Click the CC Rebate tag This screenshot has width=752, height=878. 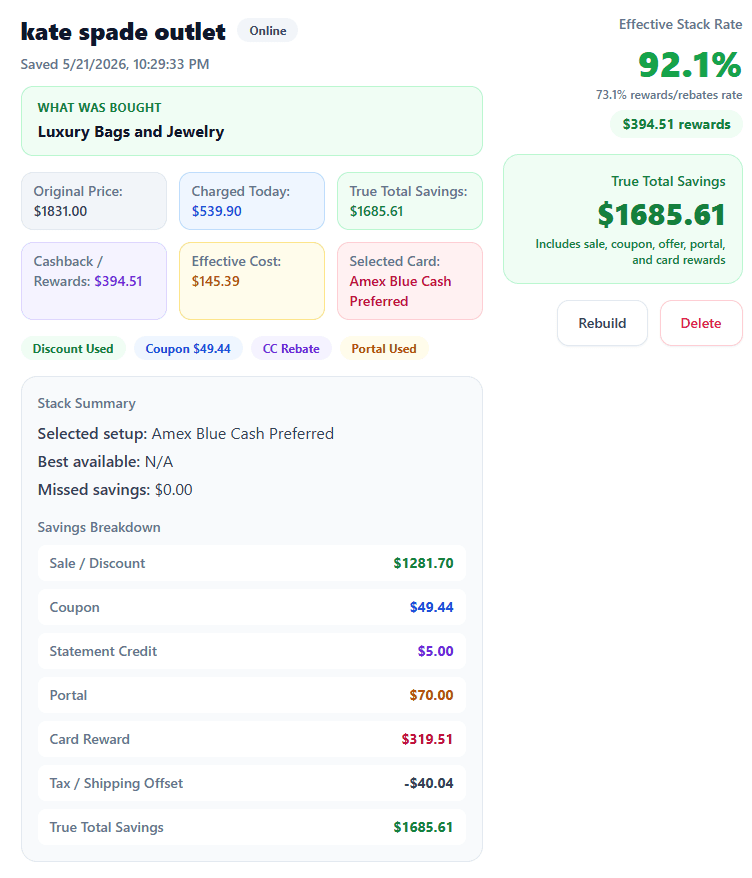(x=291, y=348)
